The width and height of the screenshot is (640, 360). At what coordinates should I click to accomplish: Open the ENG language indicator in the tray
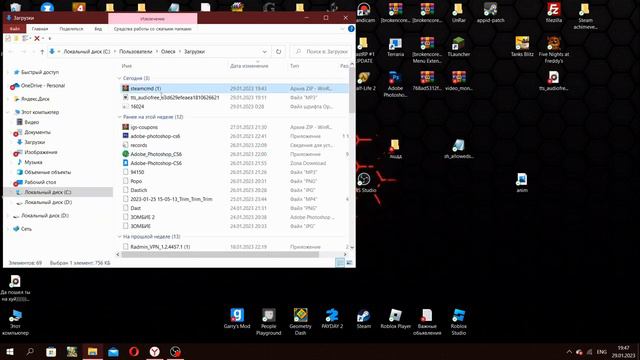[x=601, y=352]
